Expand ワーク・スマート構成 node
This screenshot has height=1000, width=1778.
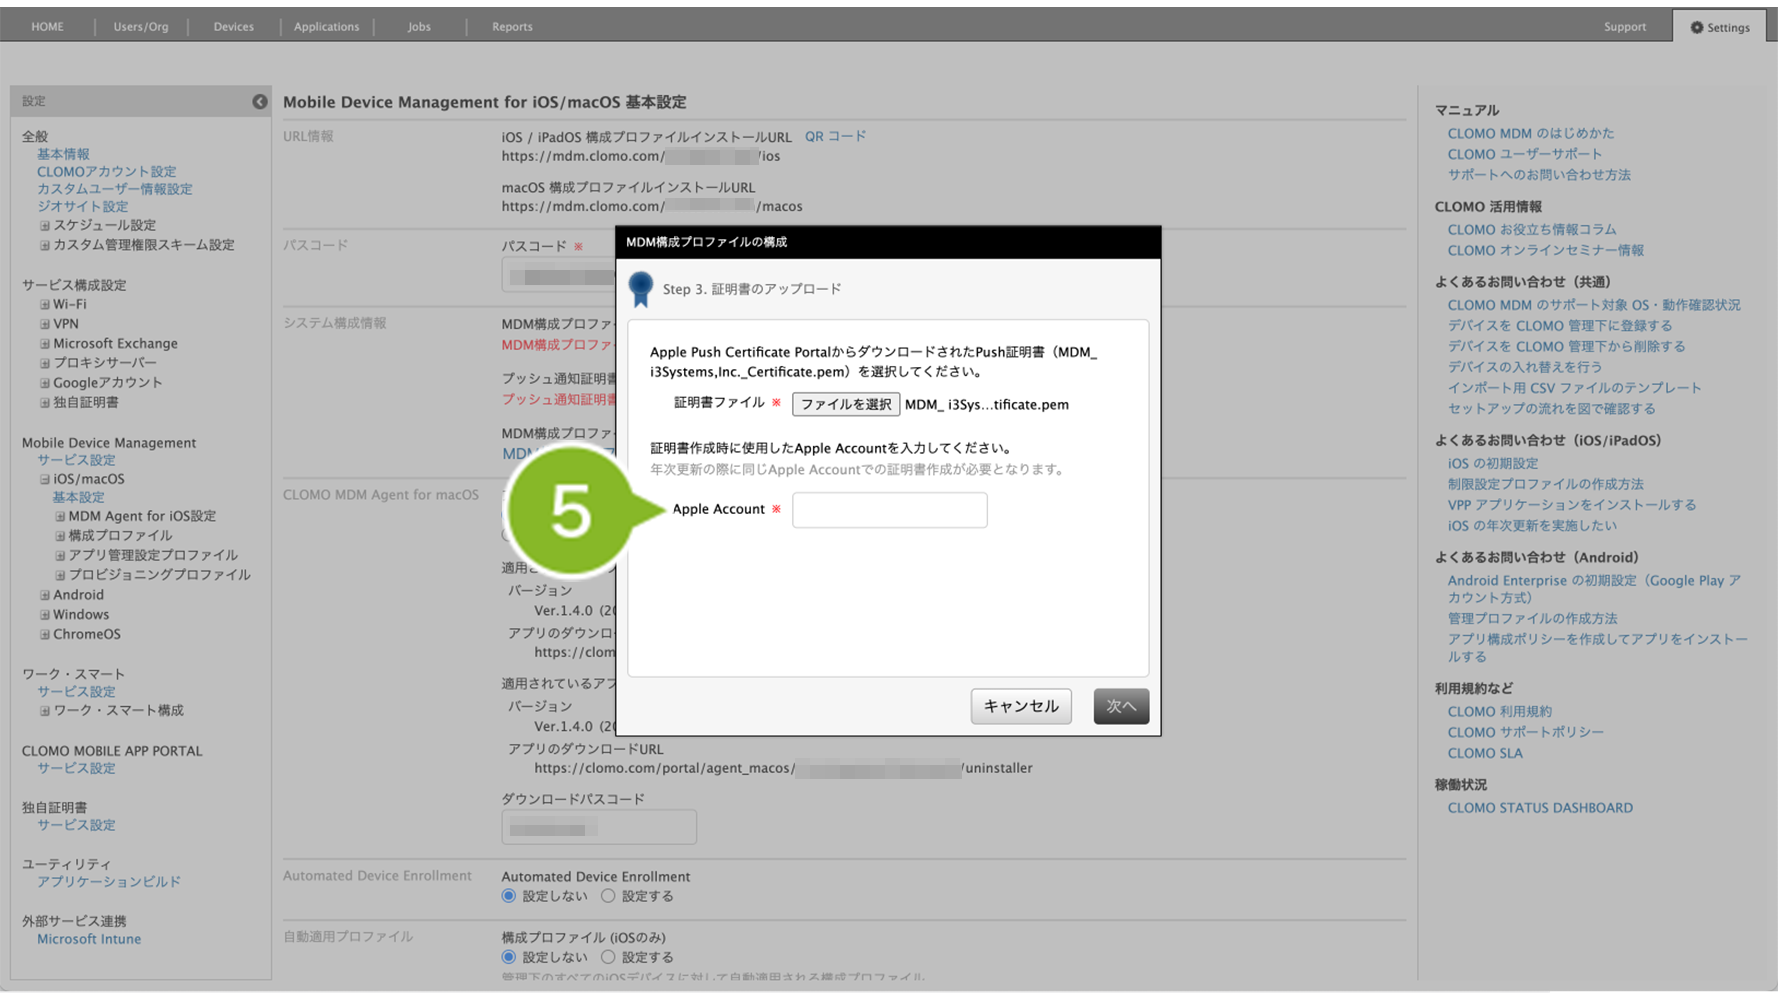(x=44, y=711)
